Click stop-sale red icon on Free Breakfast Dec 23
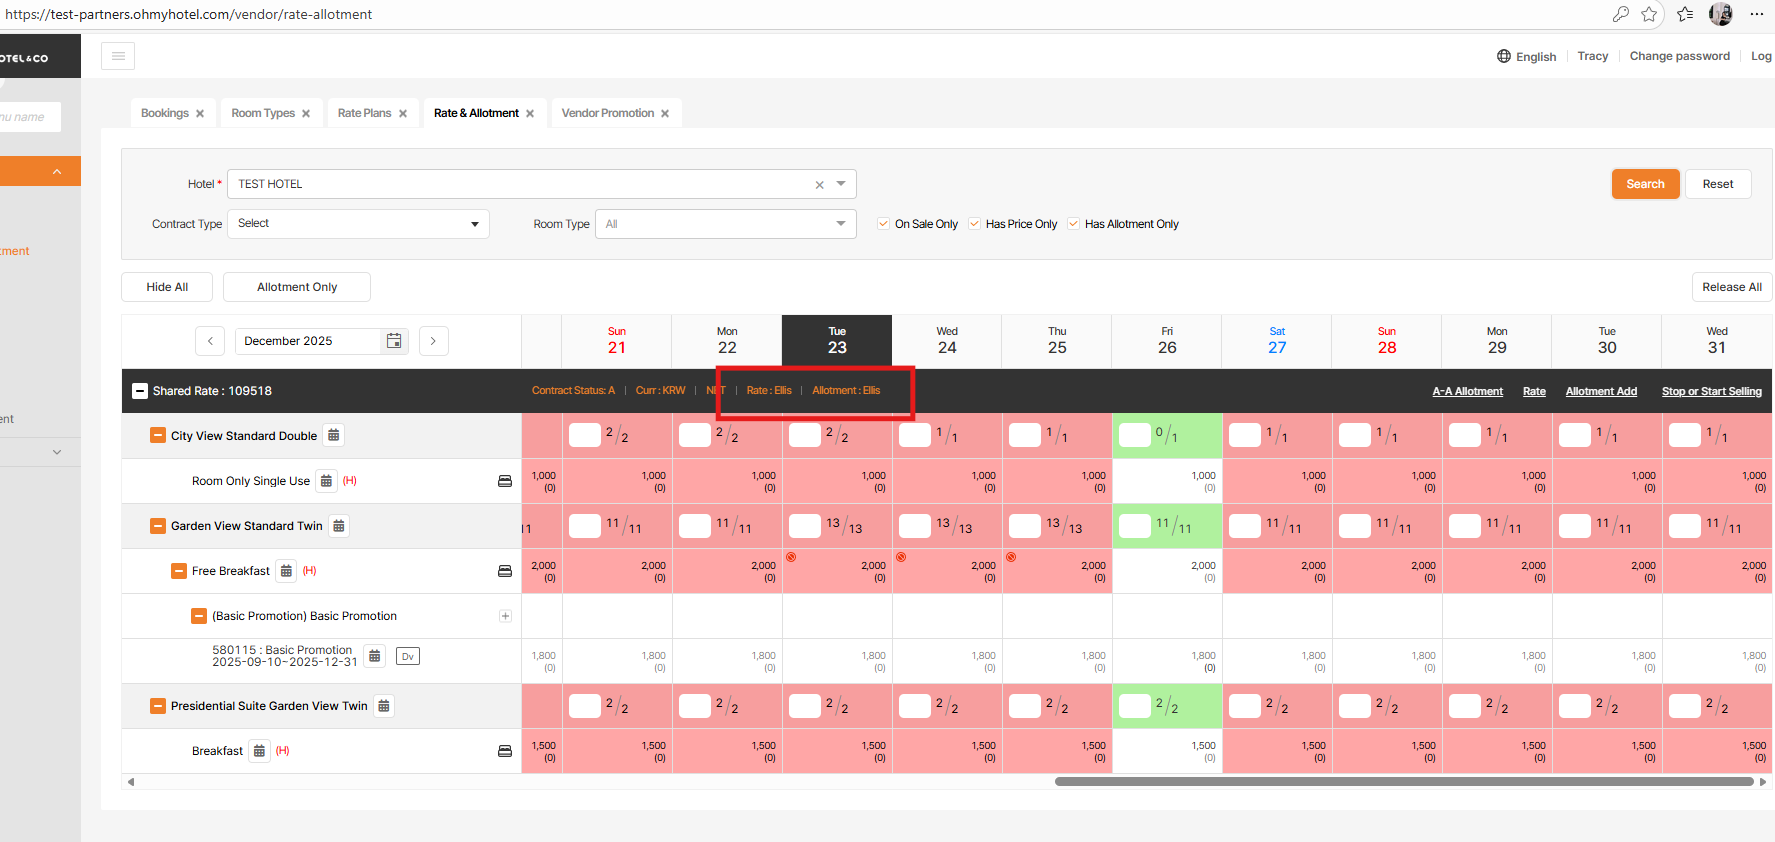Image resolution: width=1775 pixels, height=842 pixels. [791, 557]
